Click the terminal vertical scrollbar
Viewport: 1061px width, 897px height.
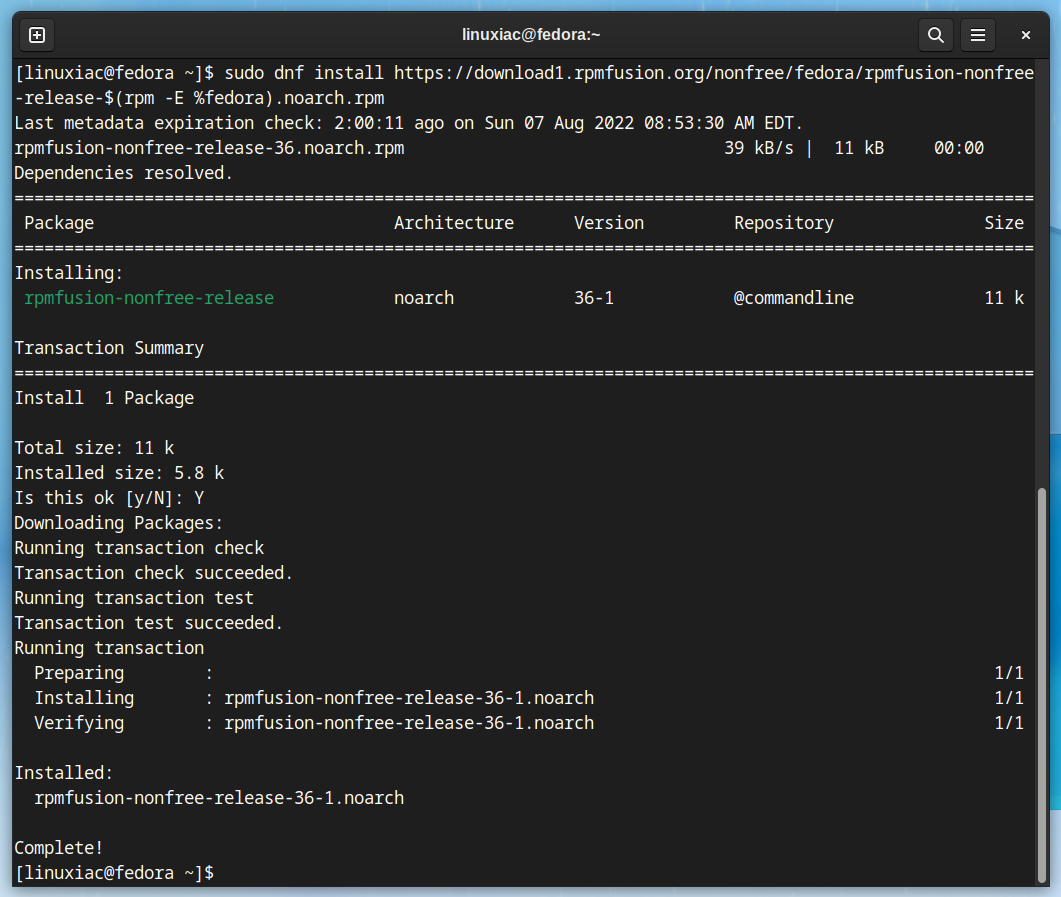tap(1042, 683)
